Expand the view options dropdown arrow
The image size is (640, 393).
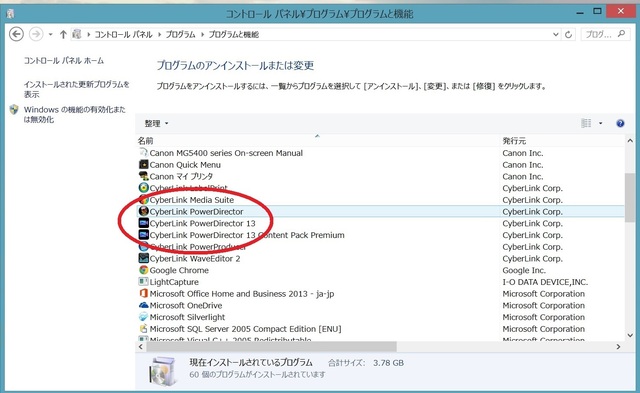pyautogui.click(x=600, y=123)
